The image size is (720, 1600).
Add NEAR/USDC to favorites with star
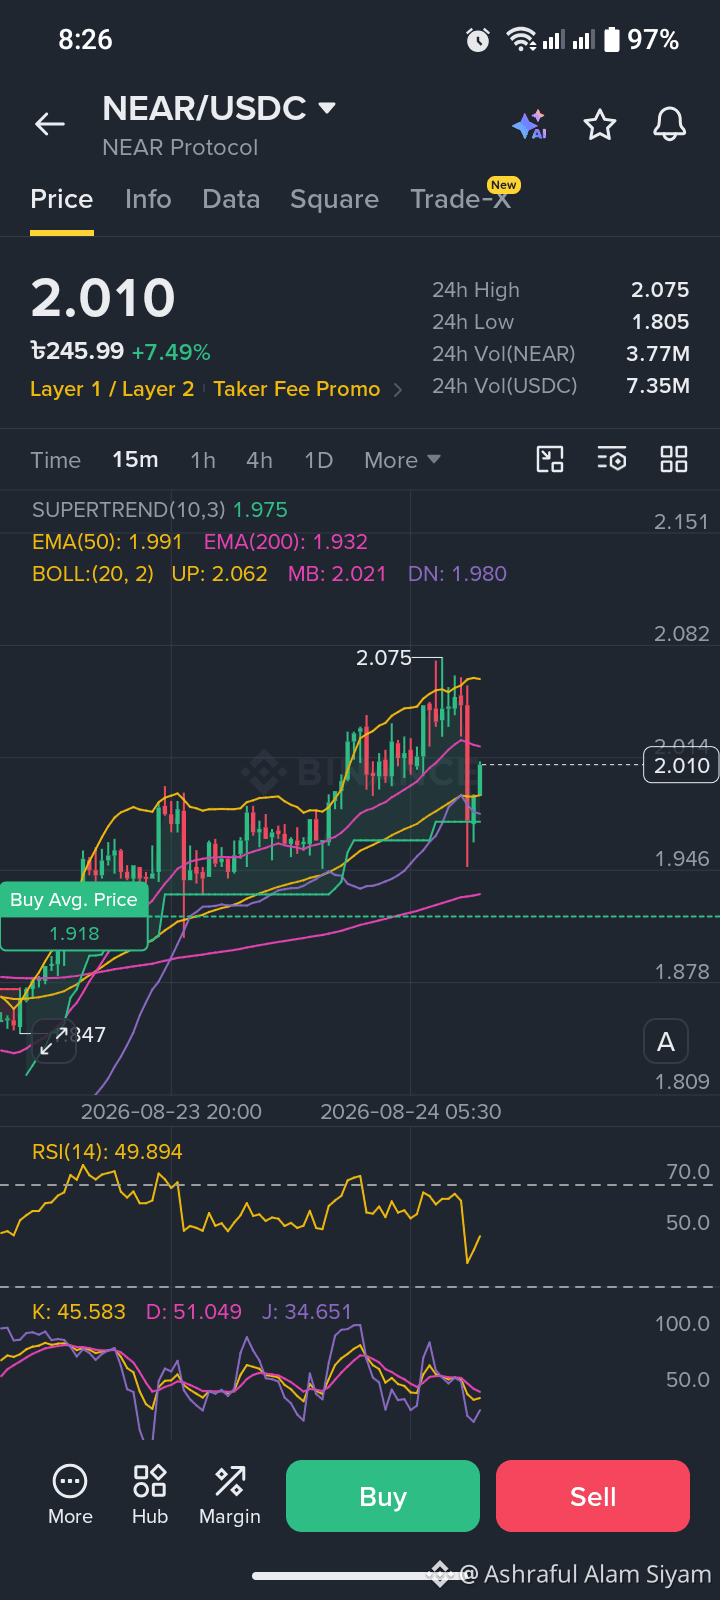click(600, 125)
